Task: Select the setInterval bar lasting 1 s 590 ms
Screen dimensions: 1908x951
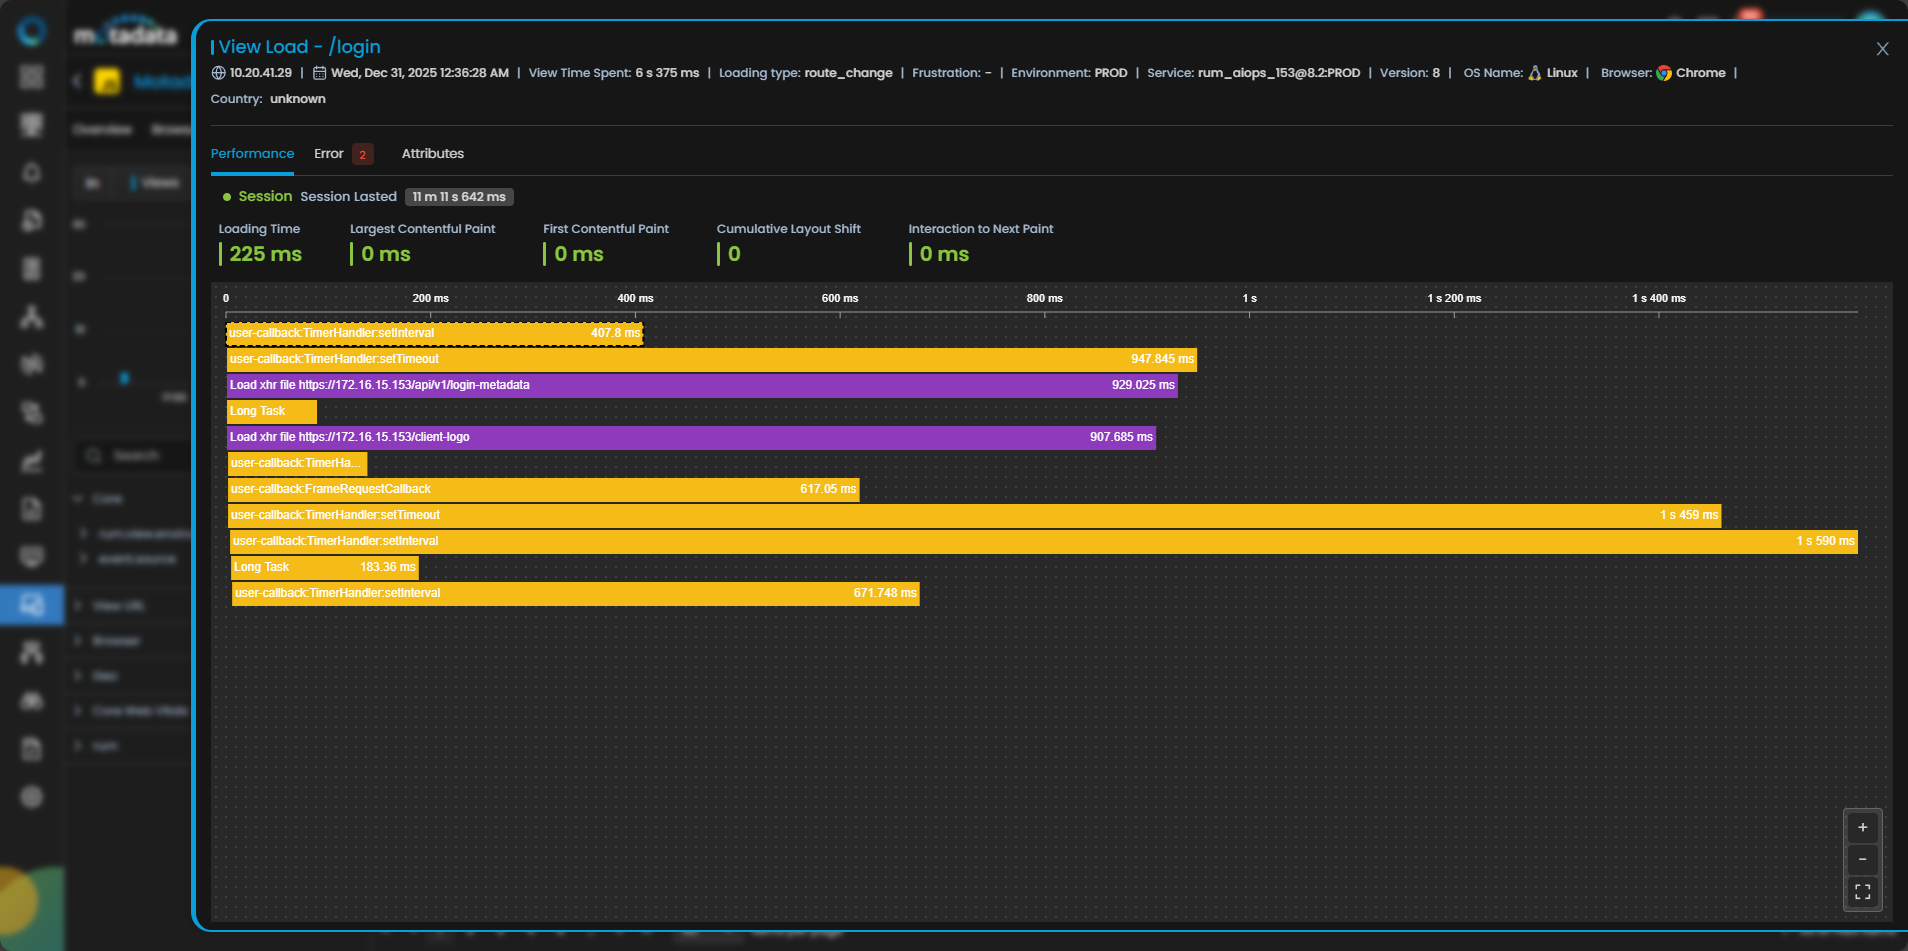Action: point(1043,541)
